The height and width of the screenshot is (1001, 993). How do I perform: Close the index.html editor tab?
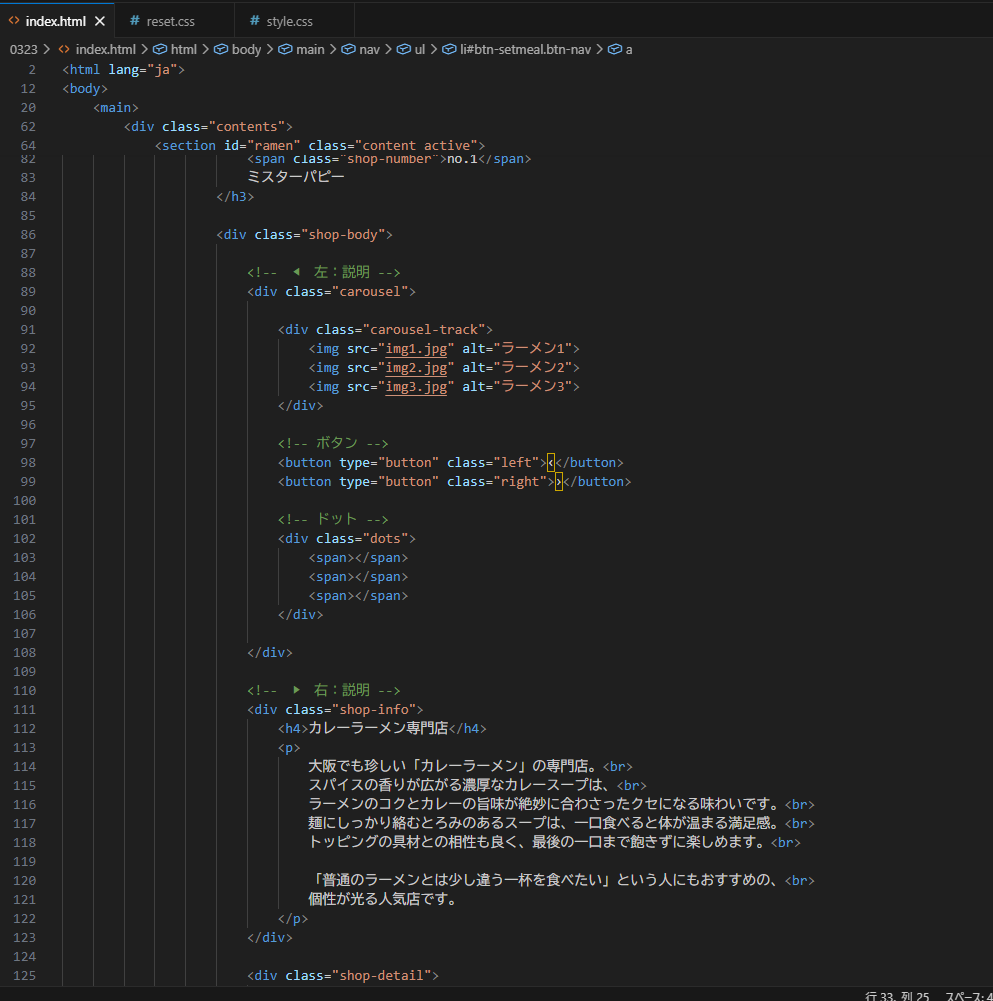click(99, 21)
